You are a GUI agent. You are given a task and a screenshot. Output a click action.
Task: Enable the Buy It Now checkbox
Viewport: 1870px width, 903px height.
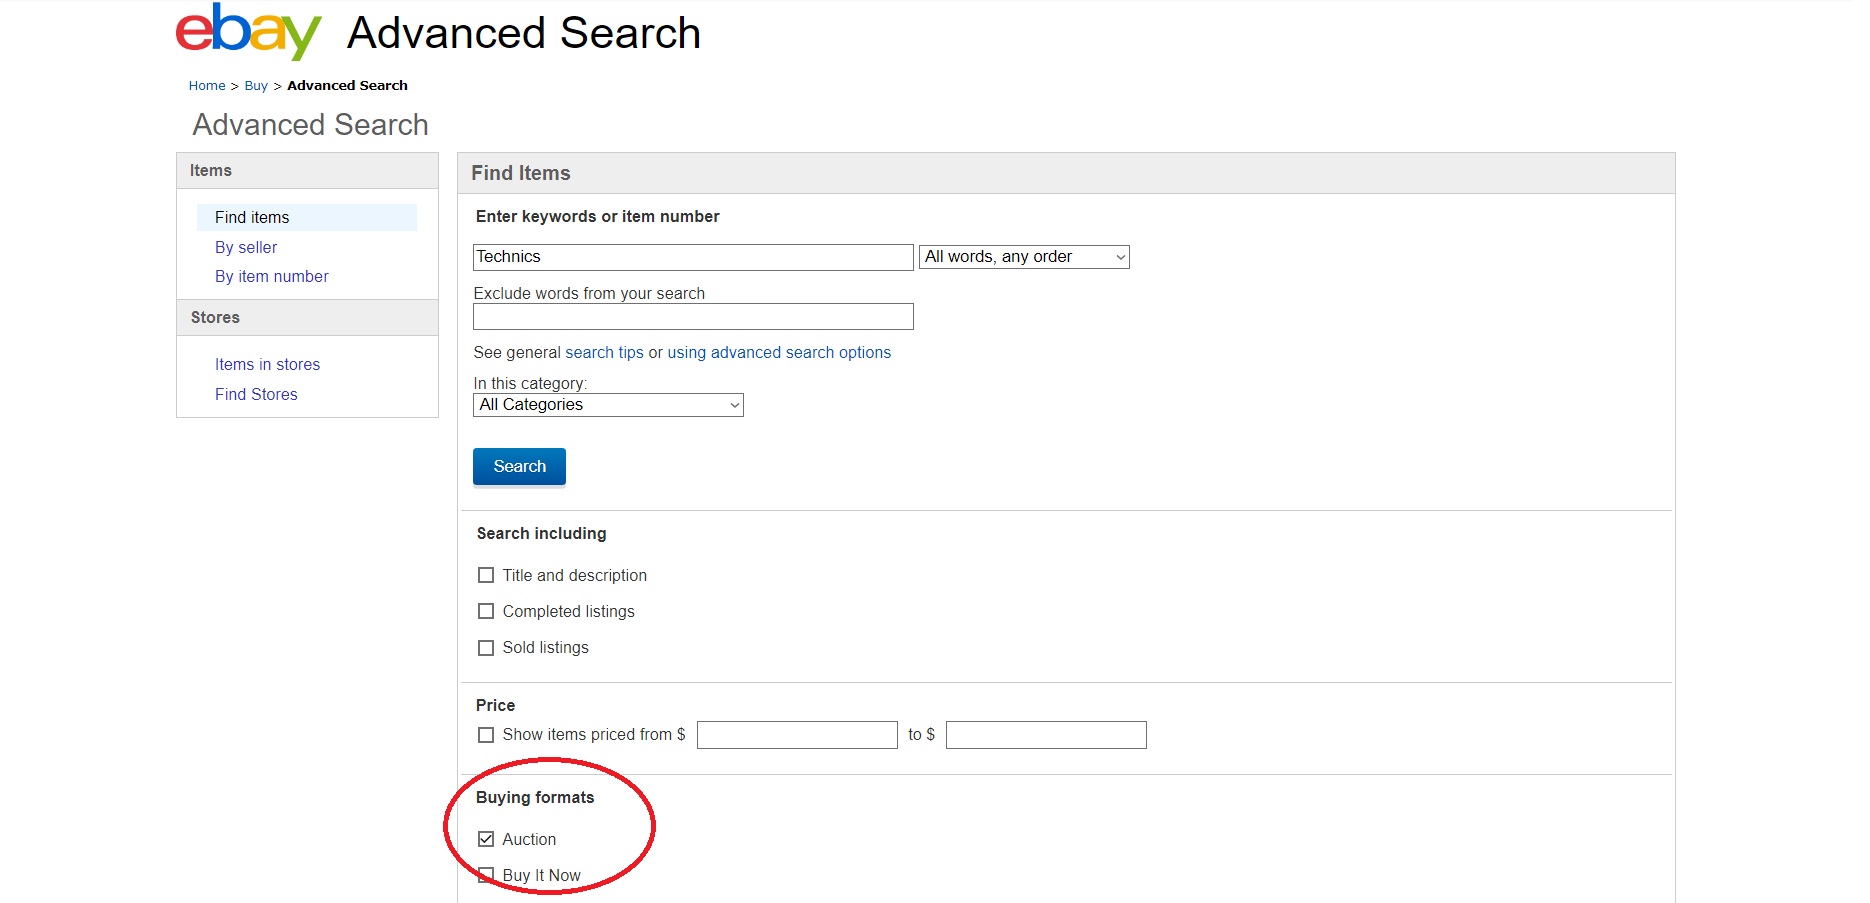tap(486, 875)
